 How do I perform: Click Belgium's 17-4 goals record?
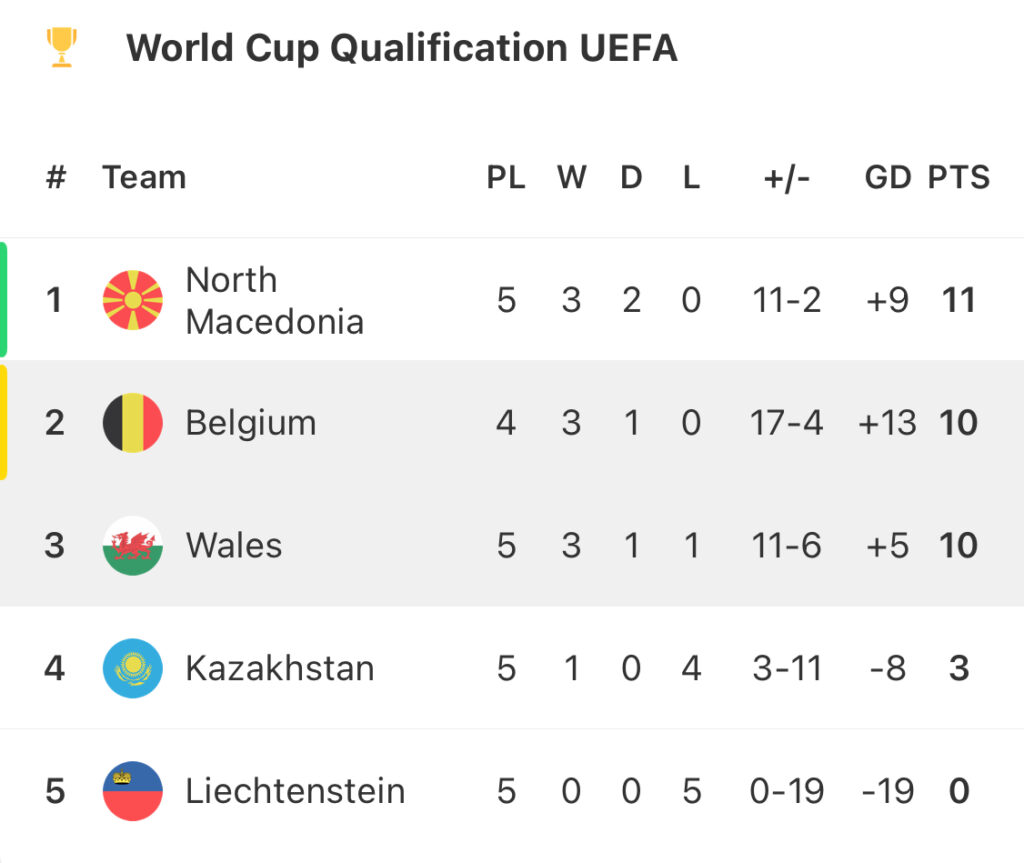coord(786,423)
